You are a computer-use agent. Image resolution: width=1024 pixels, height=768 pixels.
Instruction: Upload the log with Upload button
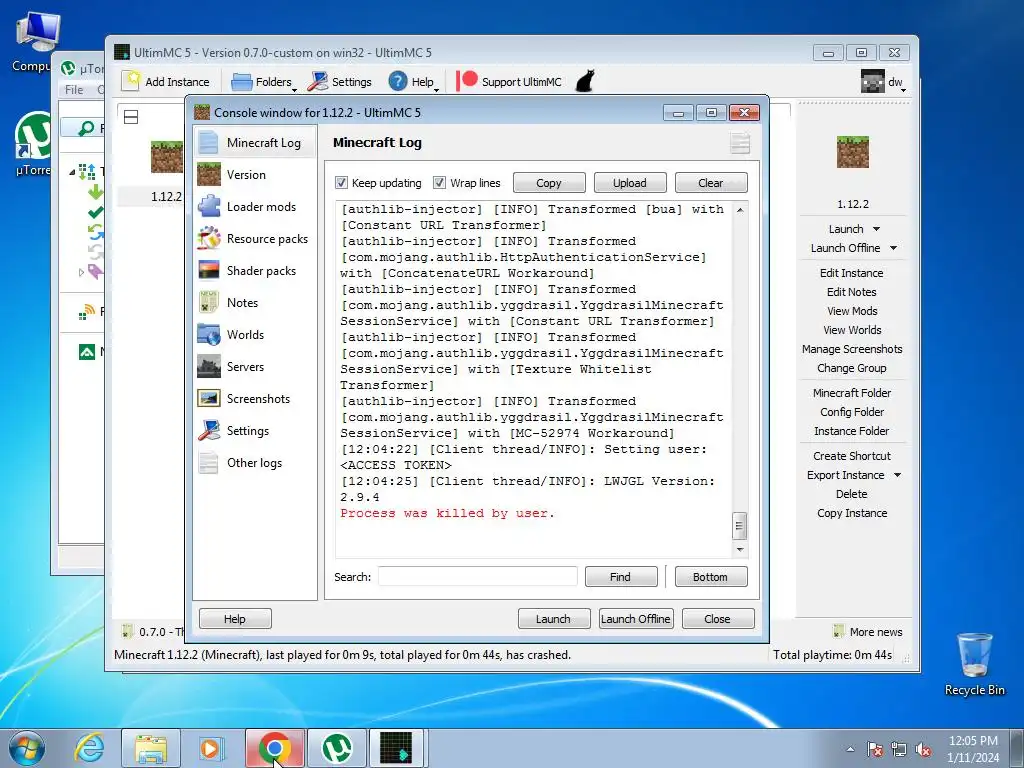point(630,183)
